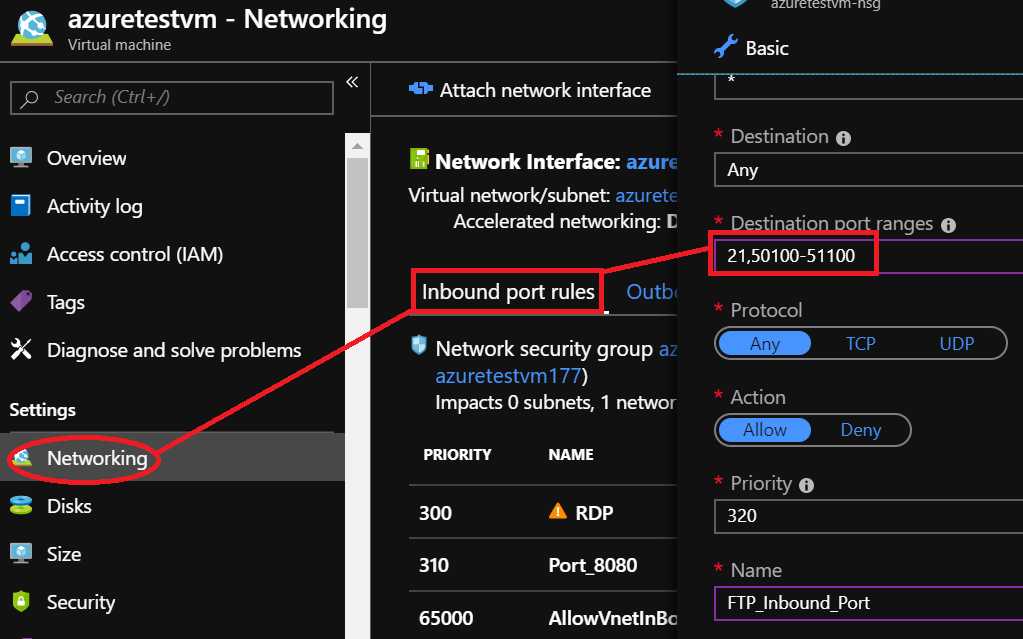Click the Destination port ranges info icon
This screenshot has width=1023, height=639.
949,225
